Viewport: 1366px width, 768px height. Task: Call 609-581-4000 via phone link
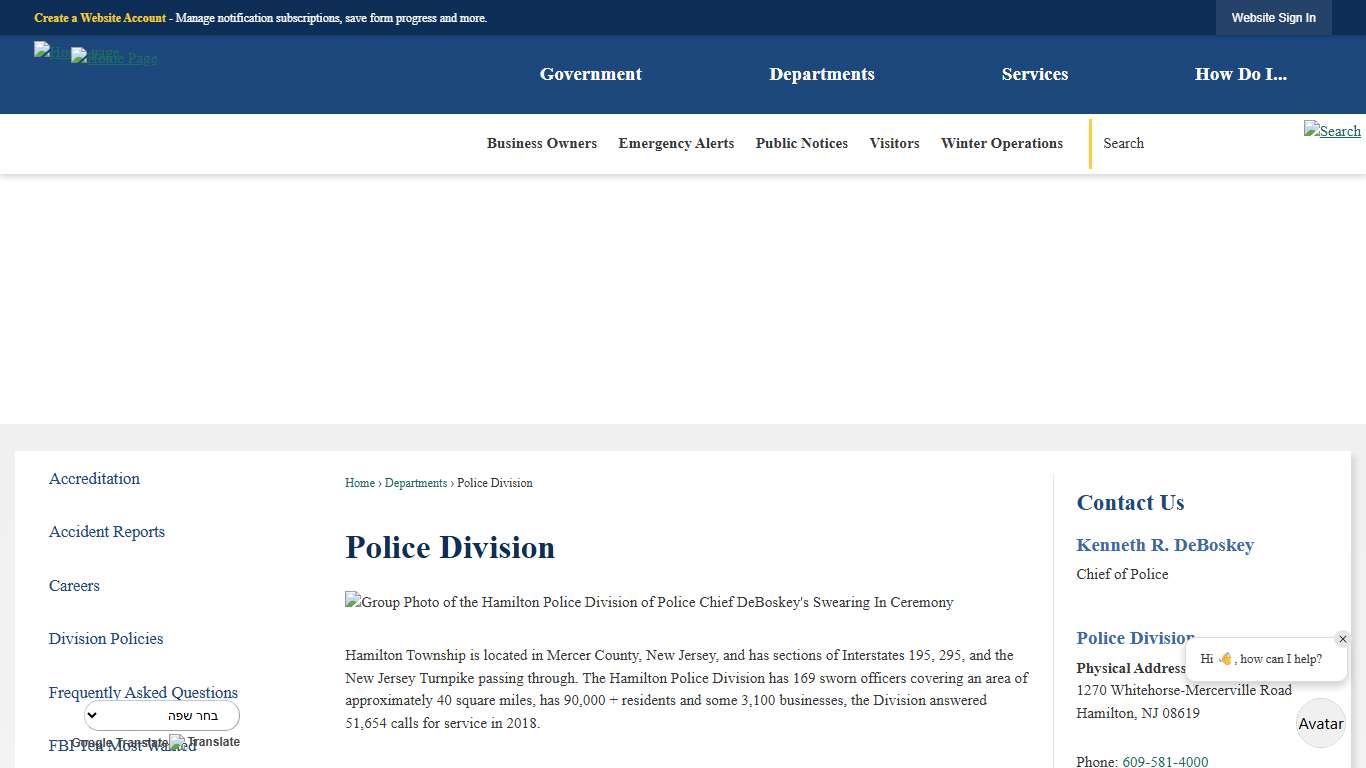pos(1165,761)
